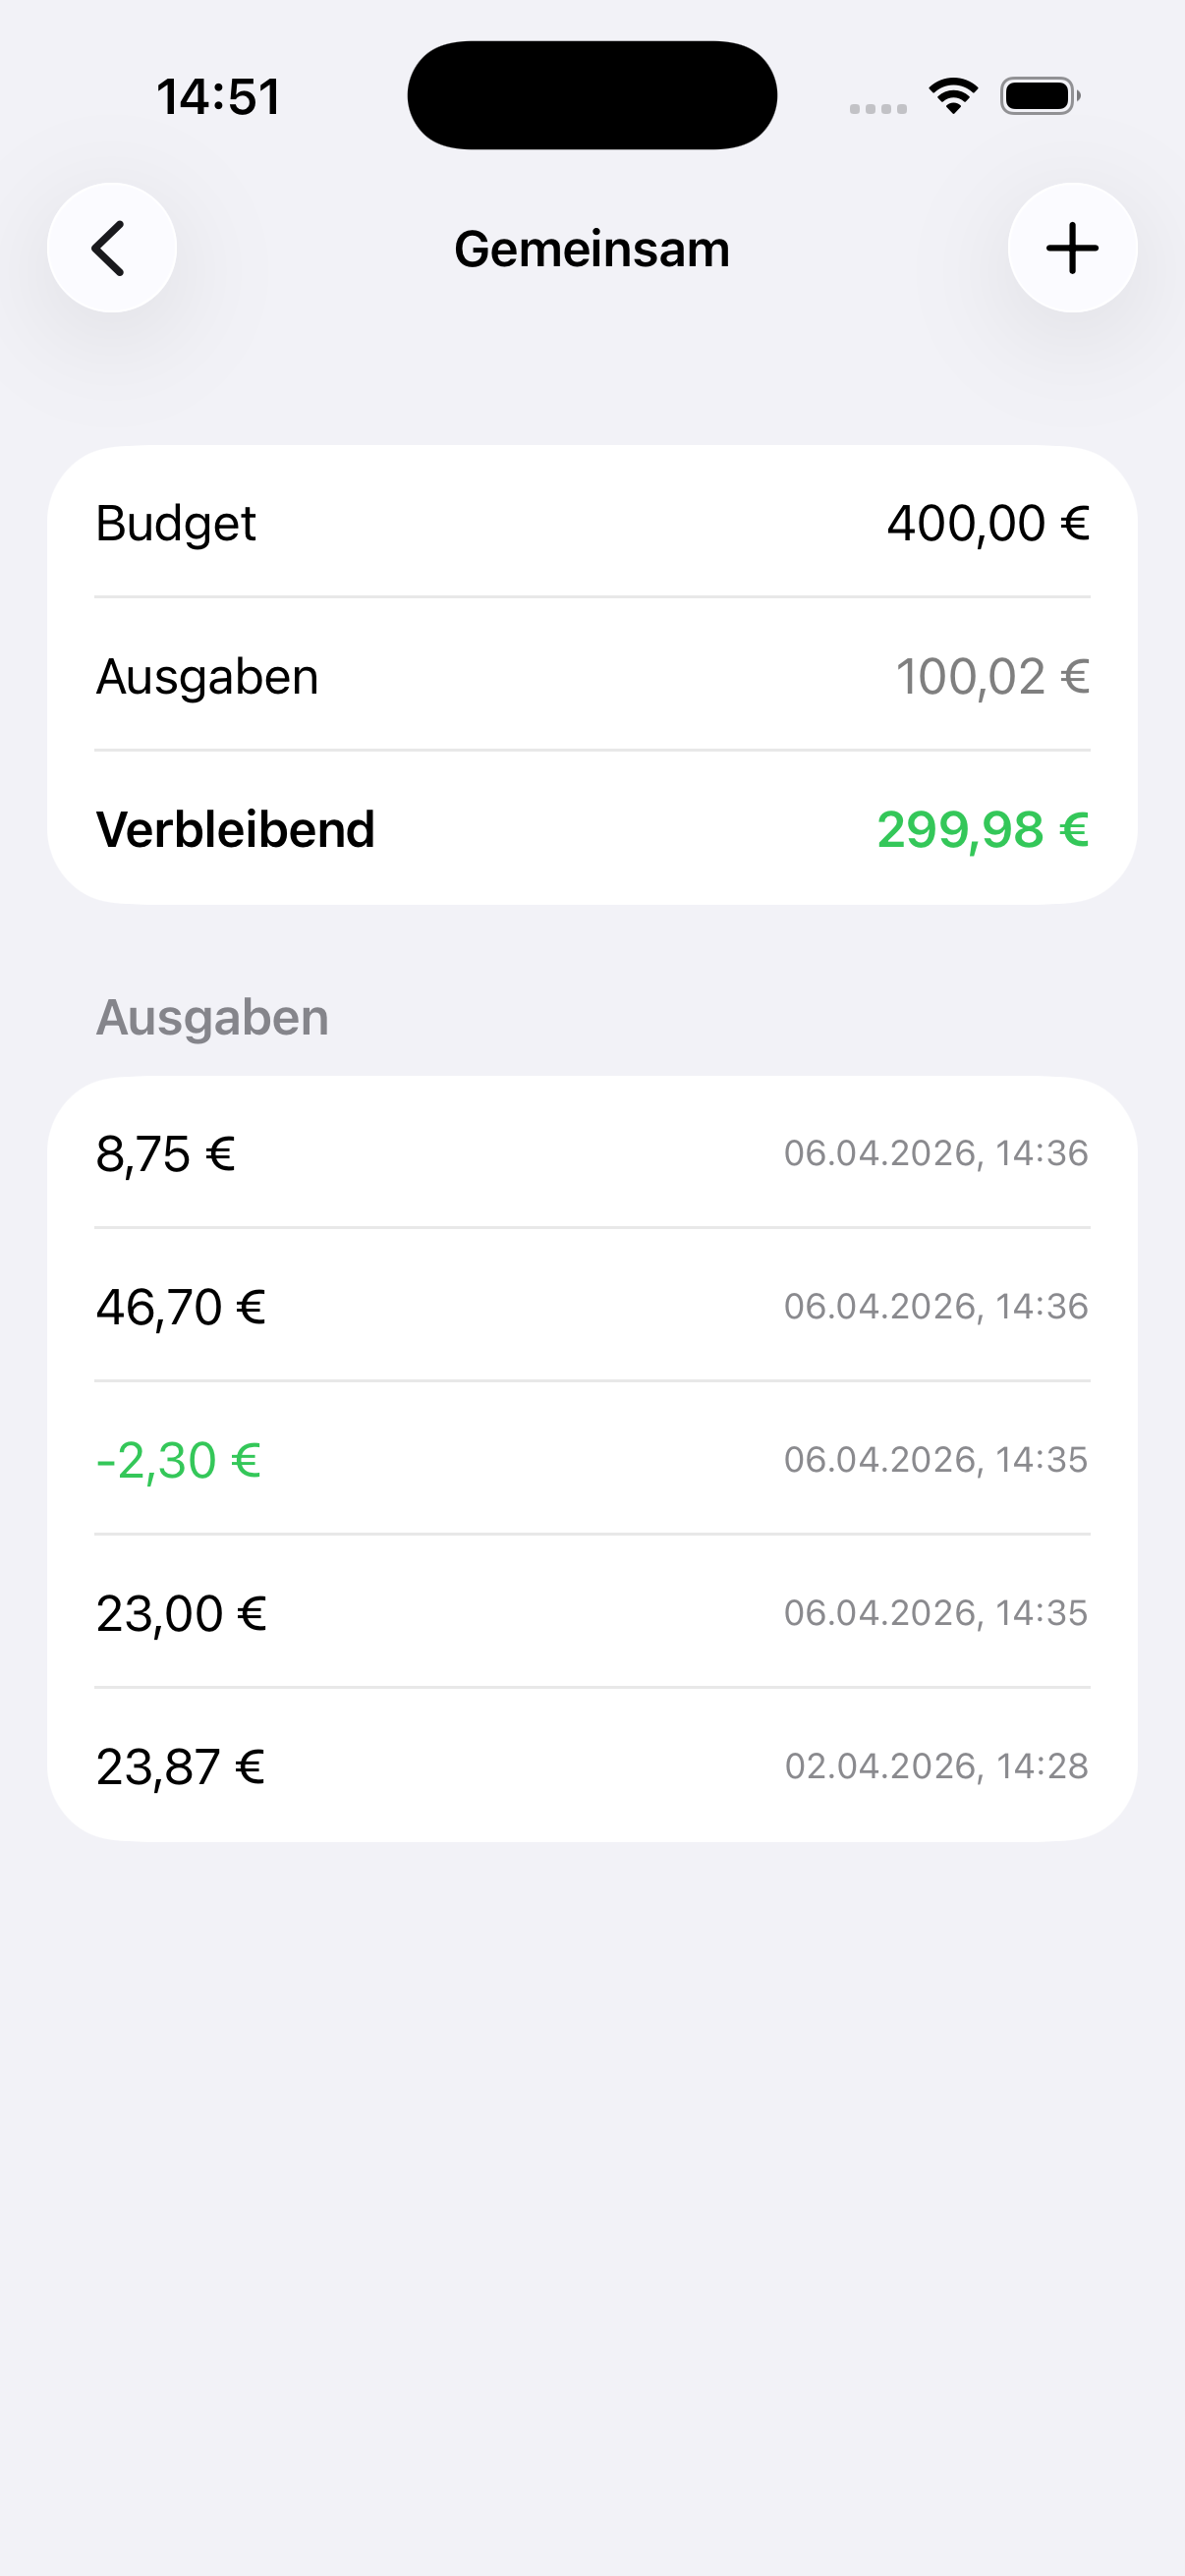Tap the 100,02 € spent total

(x=991, y=676)
